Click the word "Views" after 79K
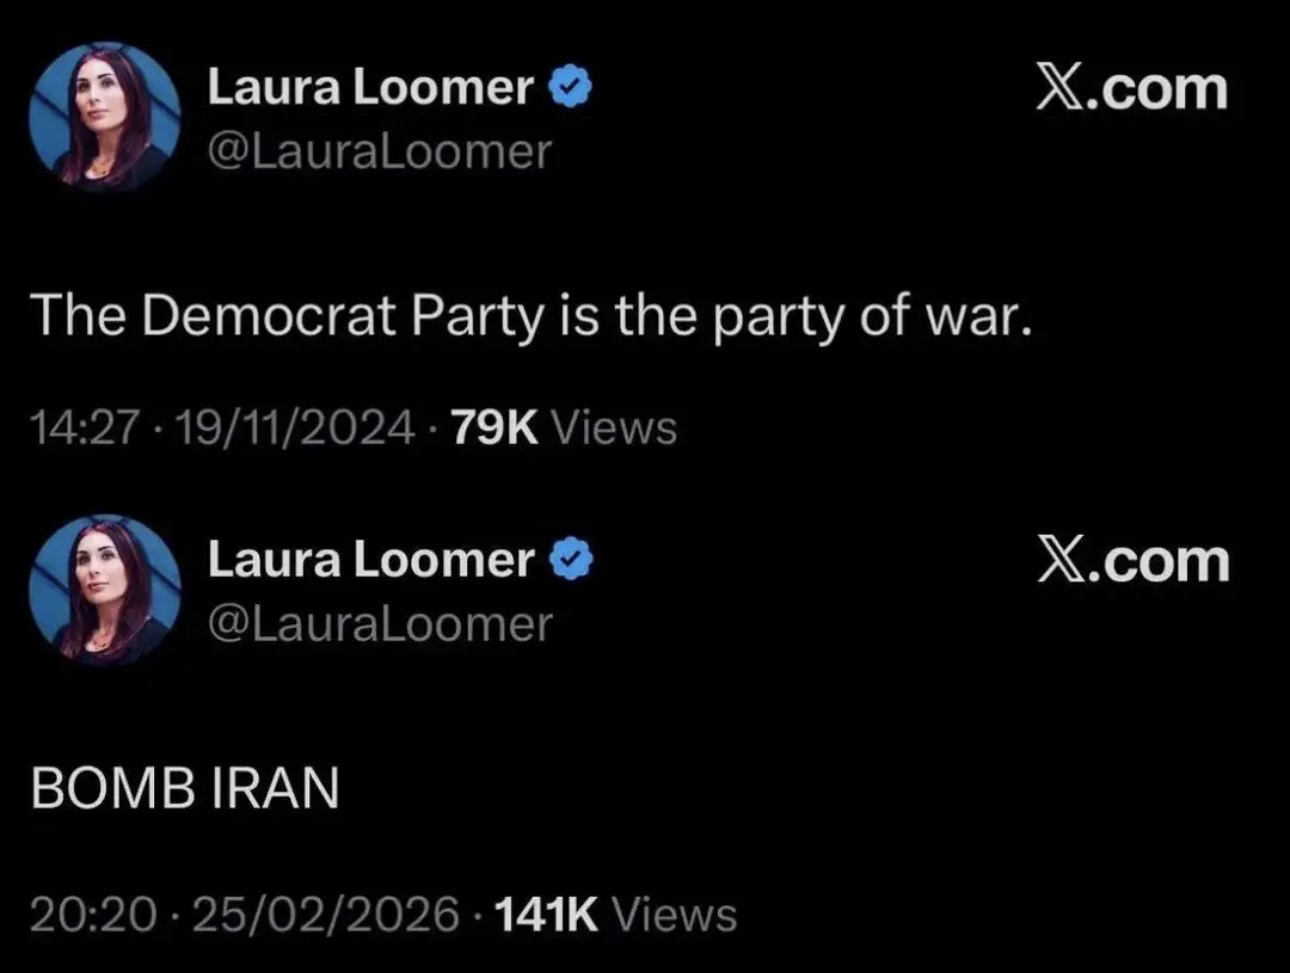The image size is (1290, 973). pyautogui.click(x=615, y=428)
